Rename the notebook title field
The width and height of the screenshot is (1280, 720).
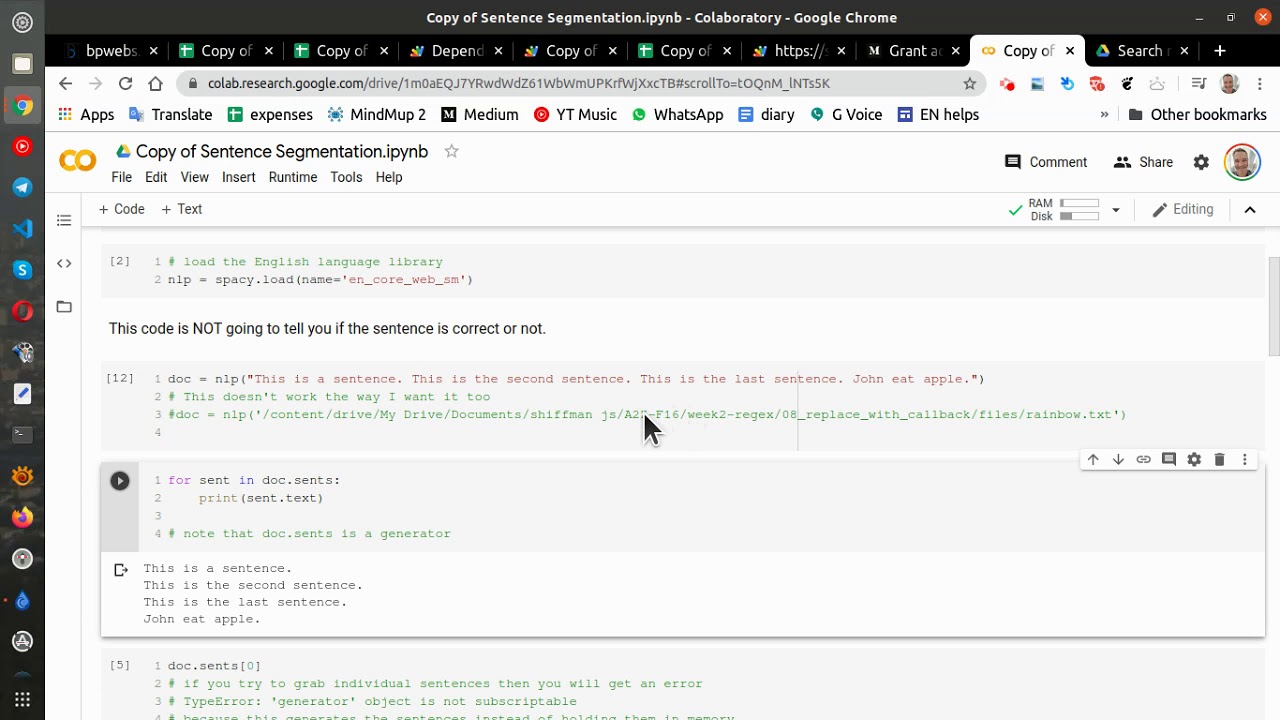[282, 151]
